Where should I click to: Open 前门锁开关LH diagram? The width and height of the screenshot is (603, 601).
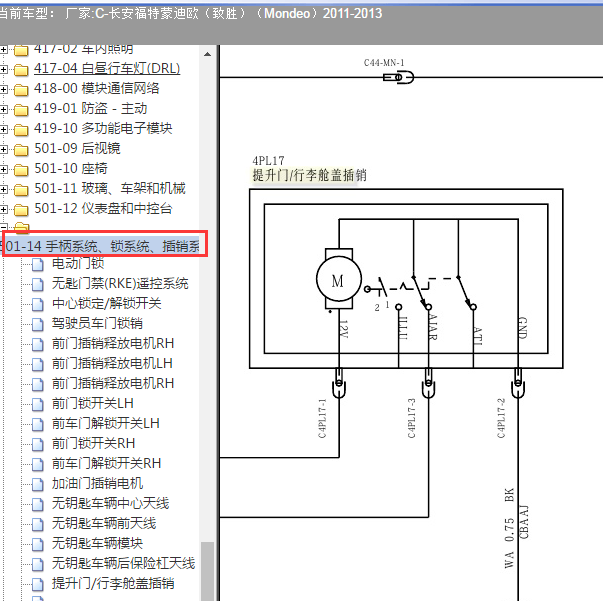93,404
